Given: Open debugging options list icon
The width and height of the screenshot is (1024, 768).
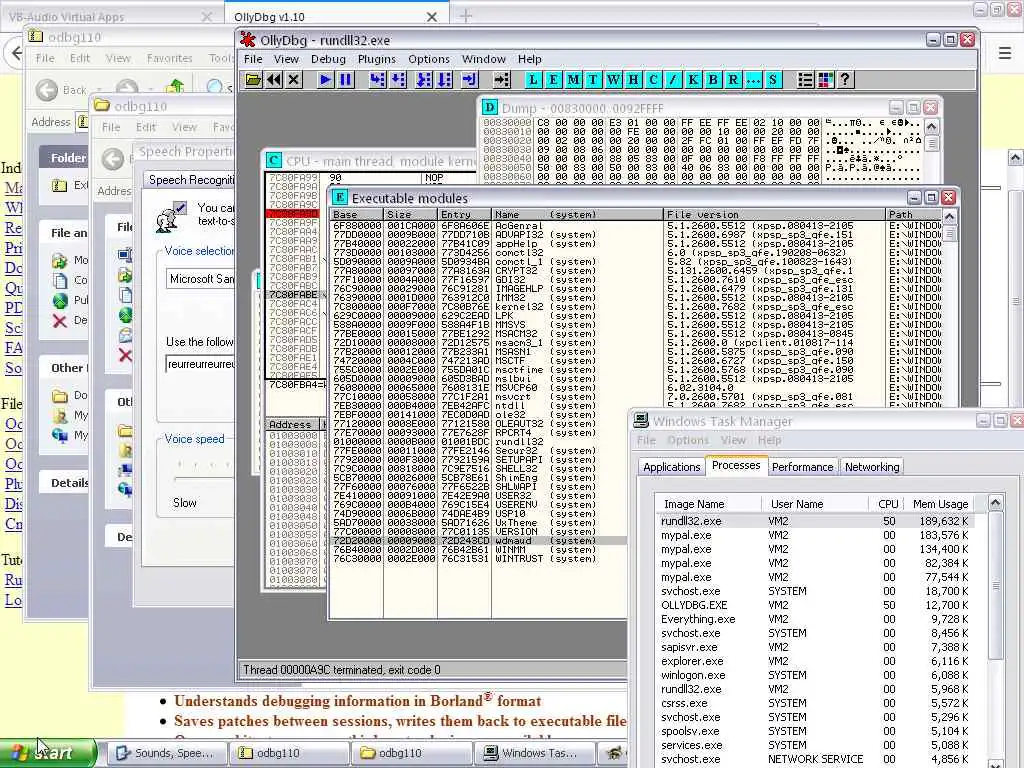Looking at the screenshot, I should (x=805, y=80).
